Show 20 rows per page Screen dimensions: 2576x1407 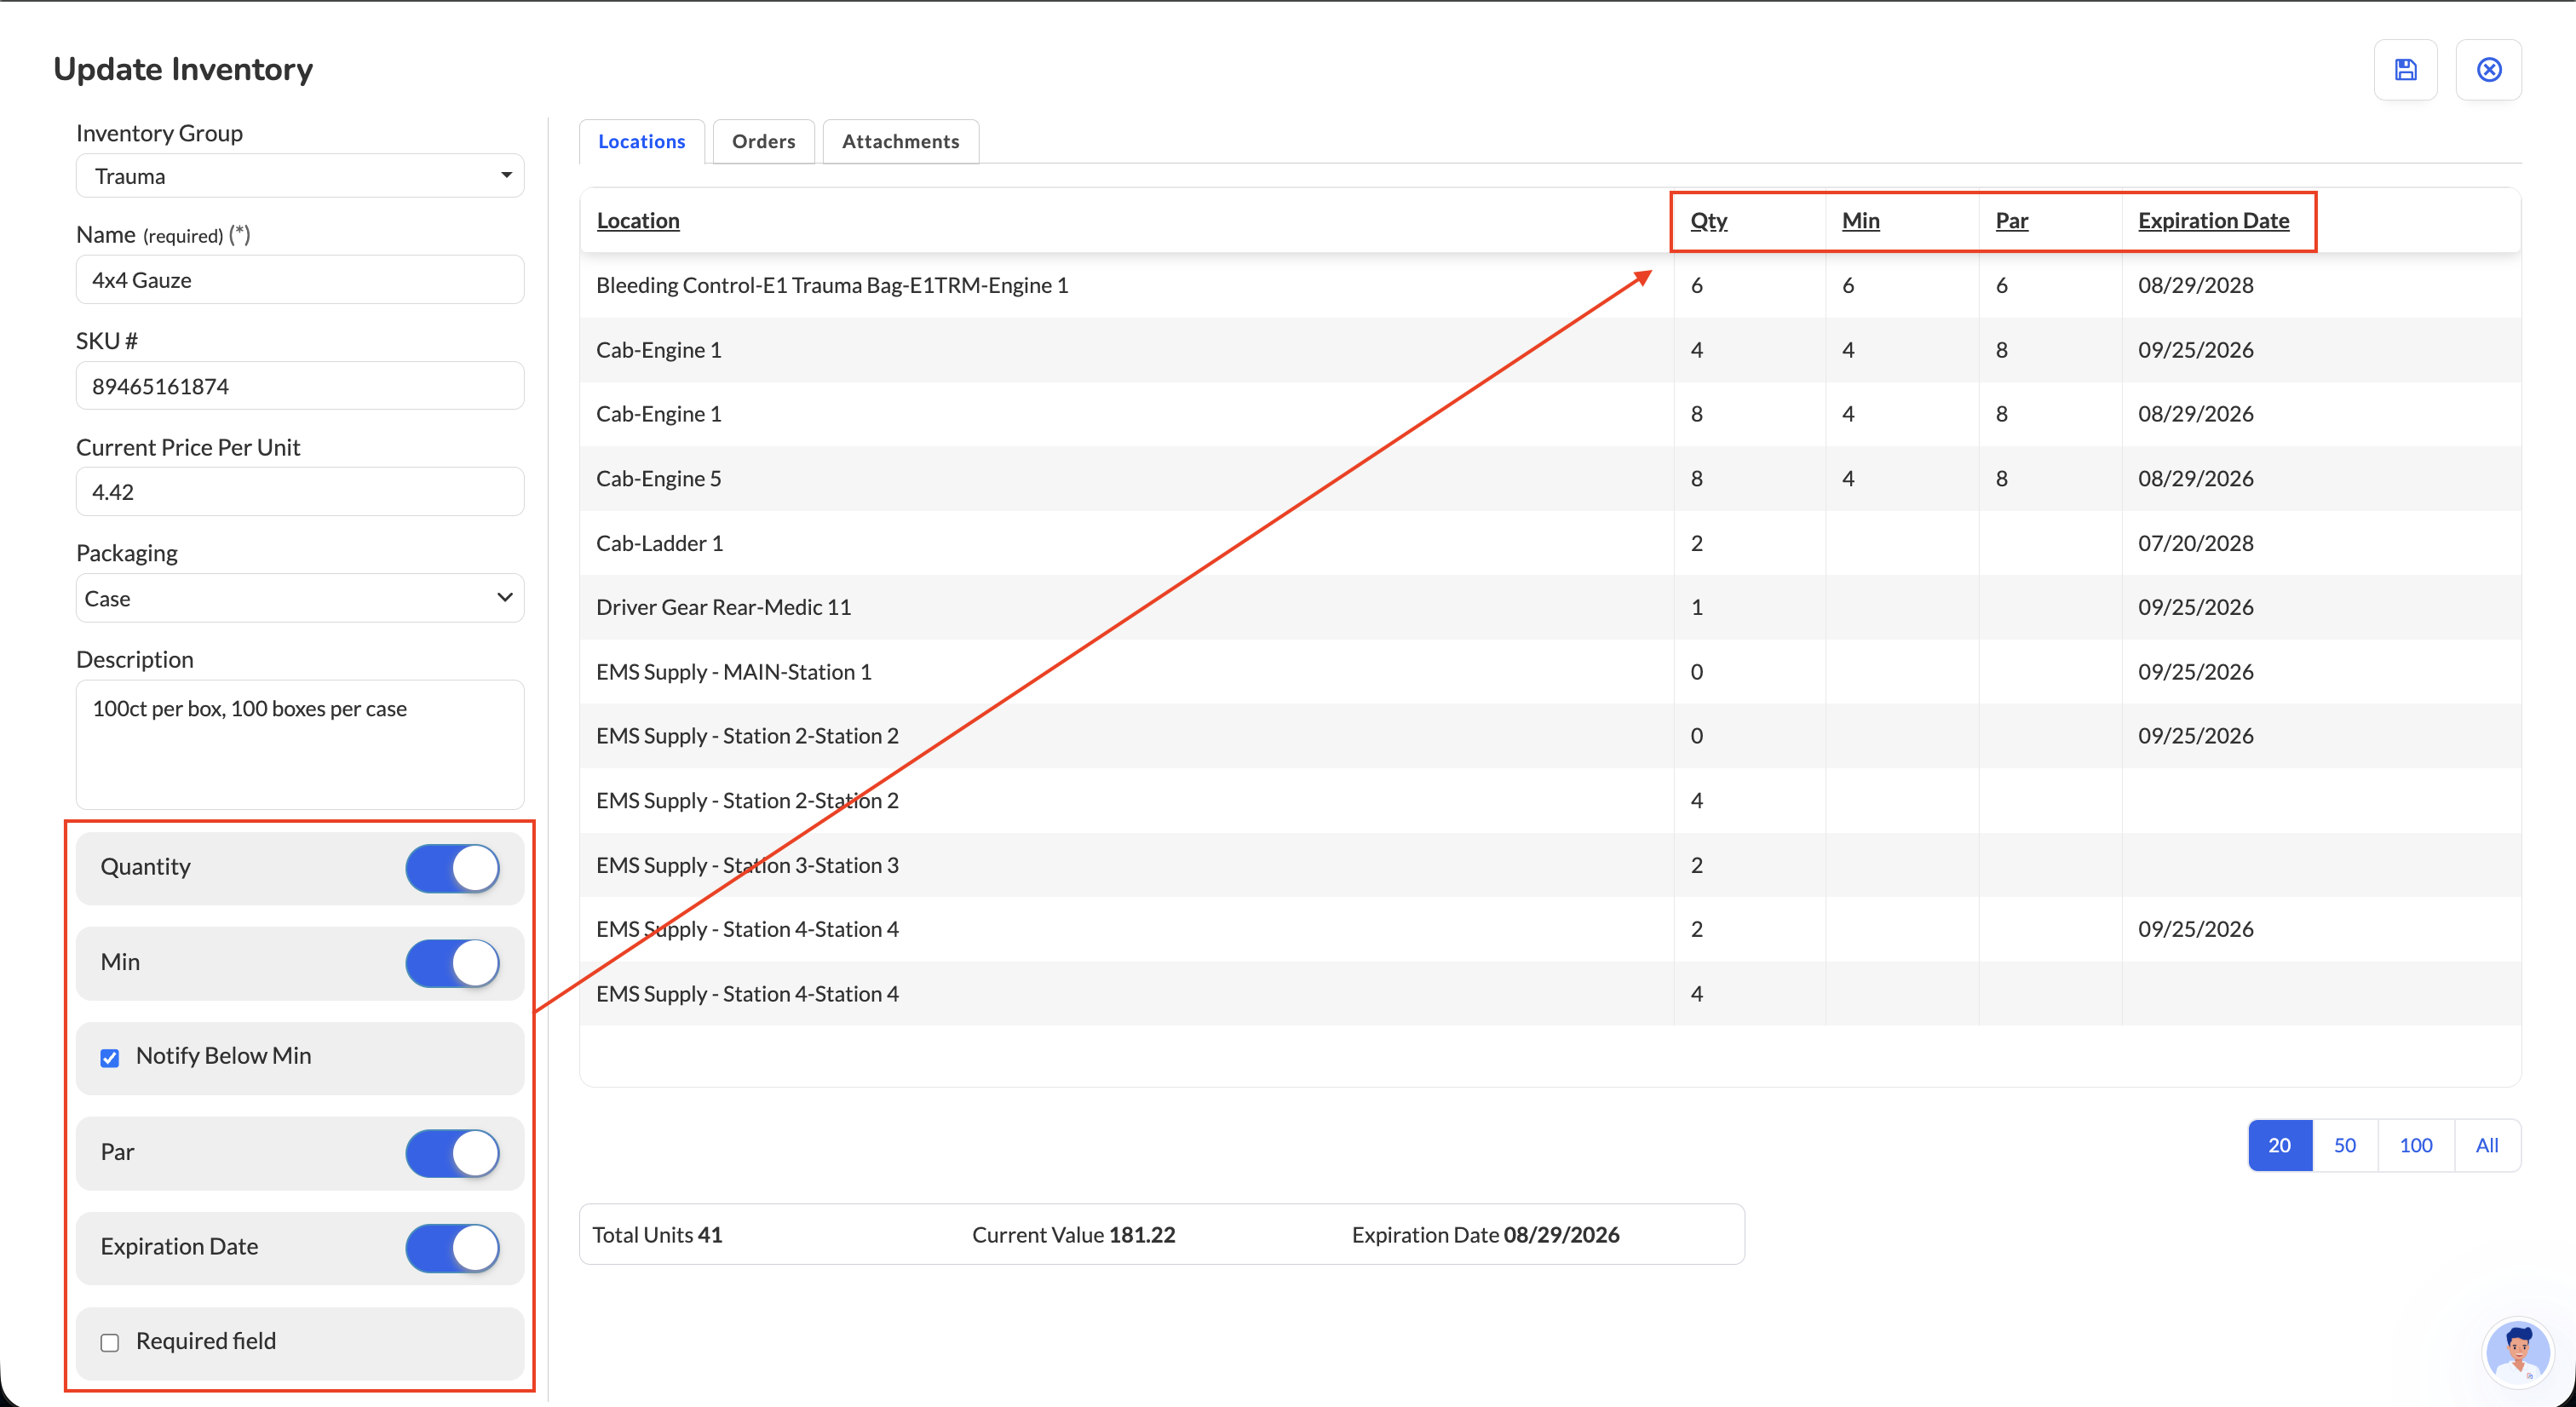pos(2280,1145)
